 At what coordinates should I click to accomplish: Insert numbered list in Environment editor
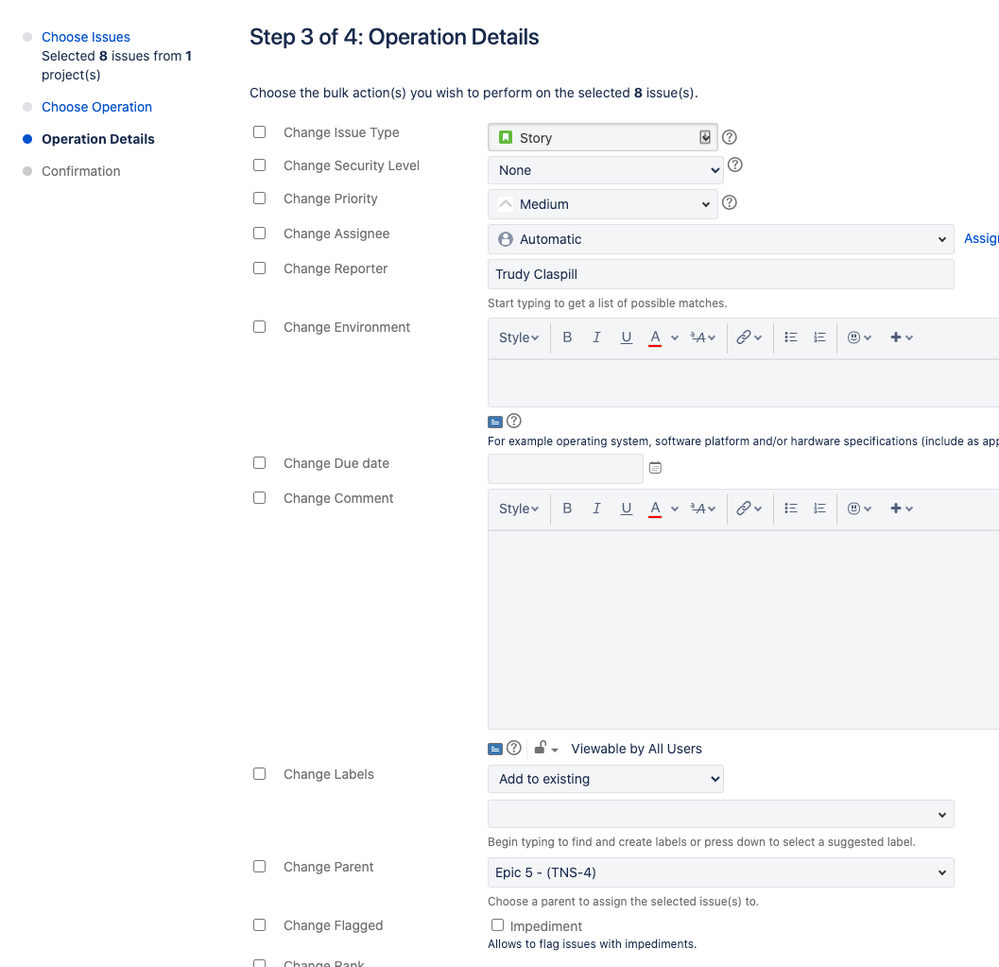819,338
